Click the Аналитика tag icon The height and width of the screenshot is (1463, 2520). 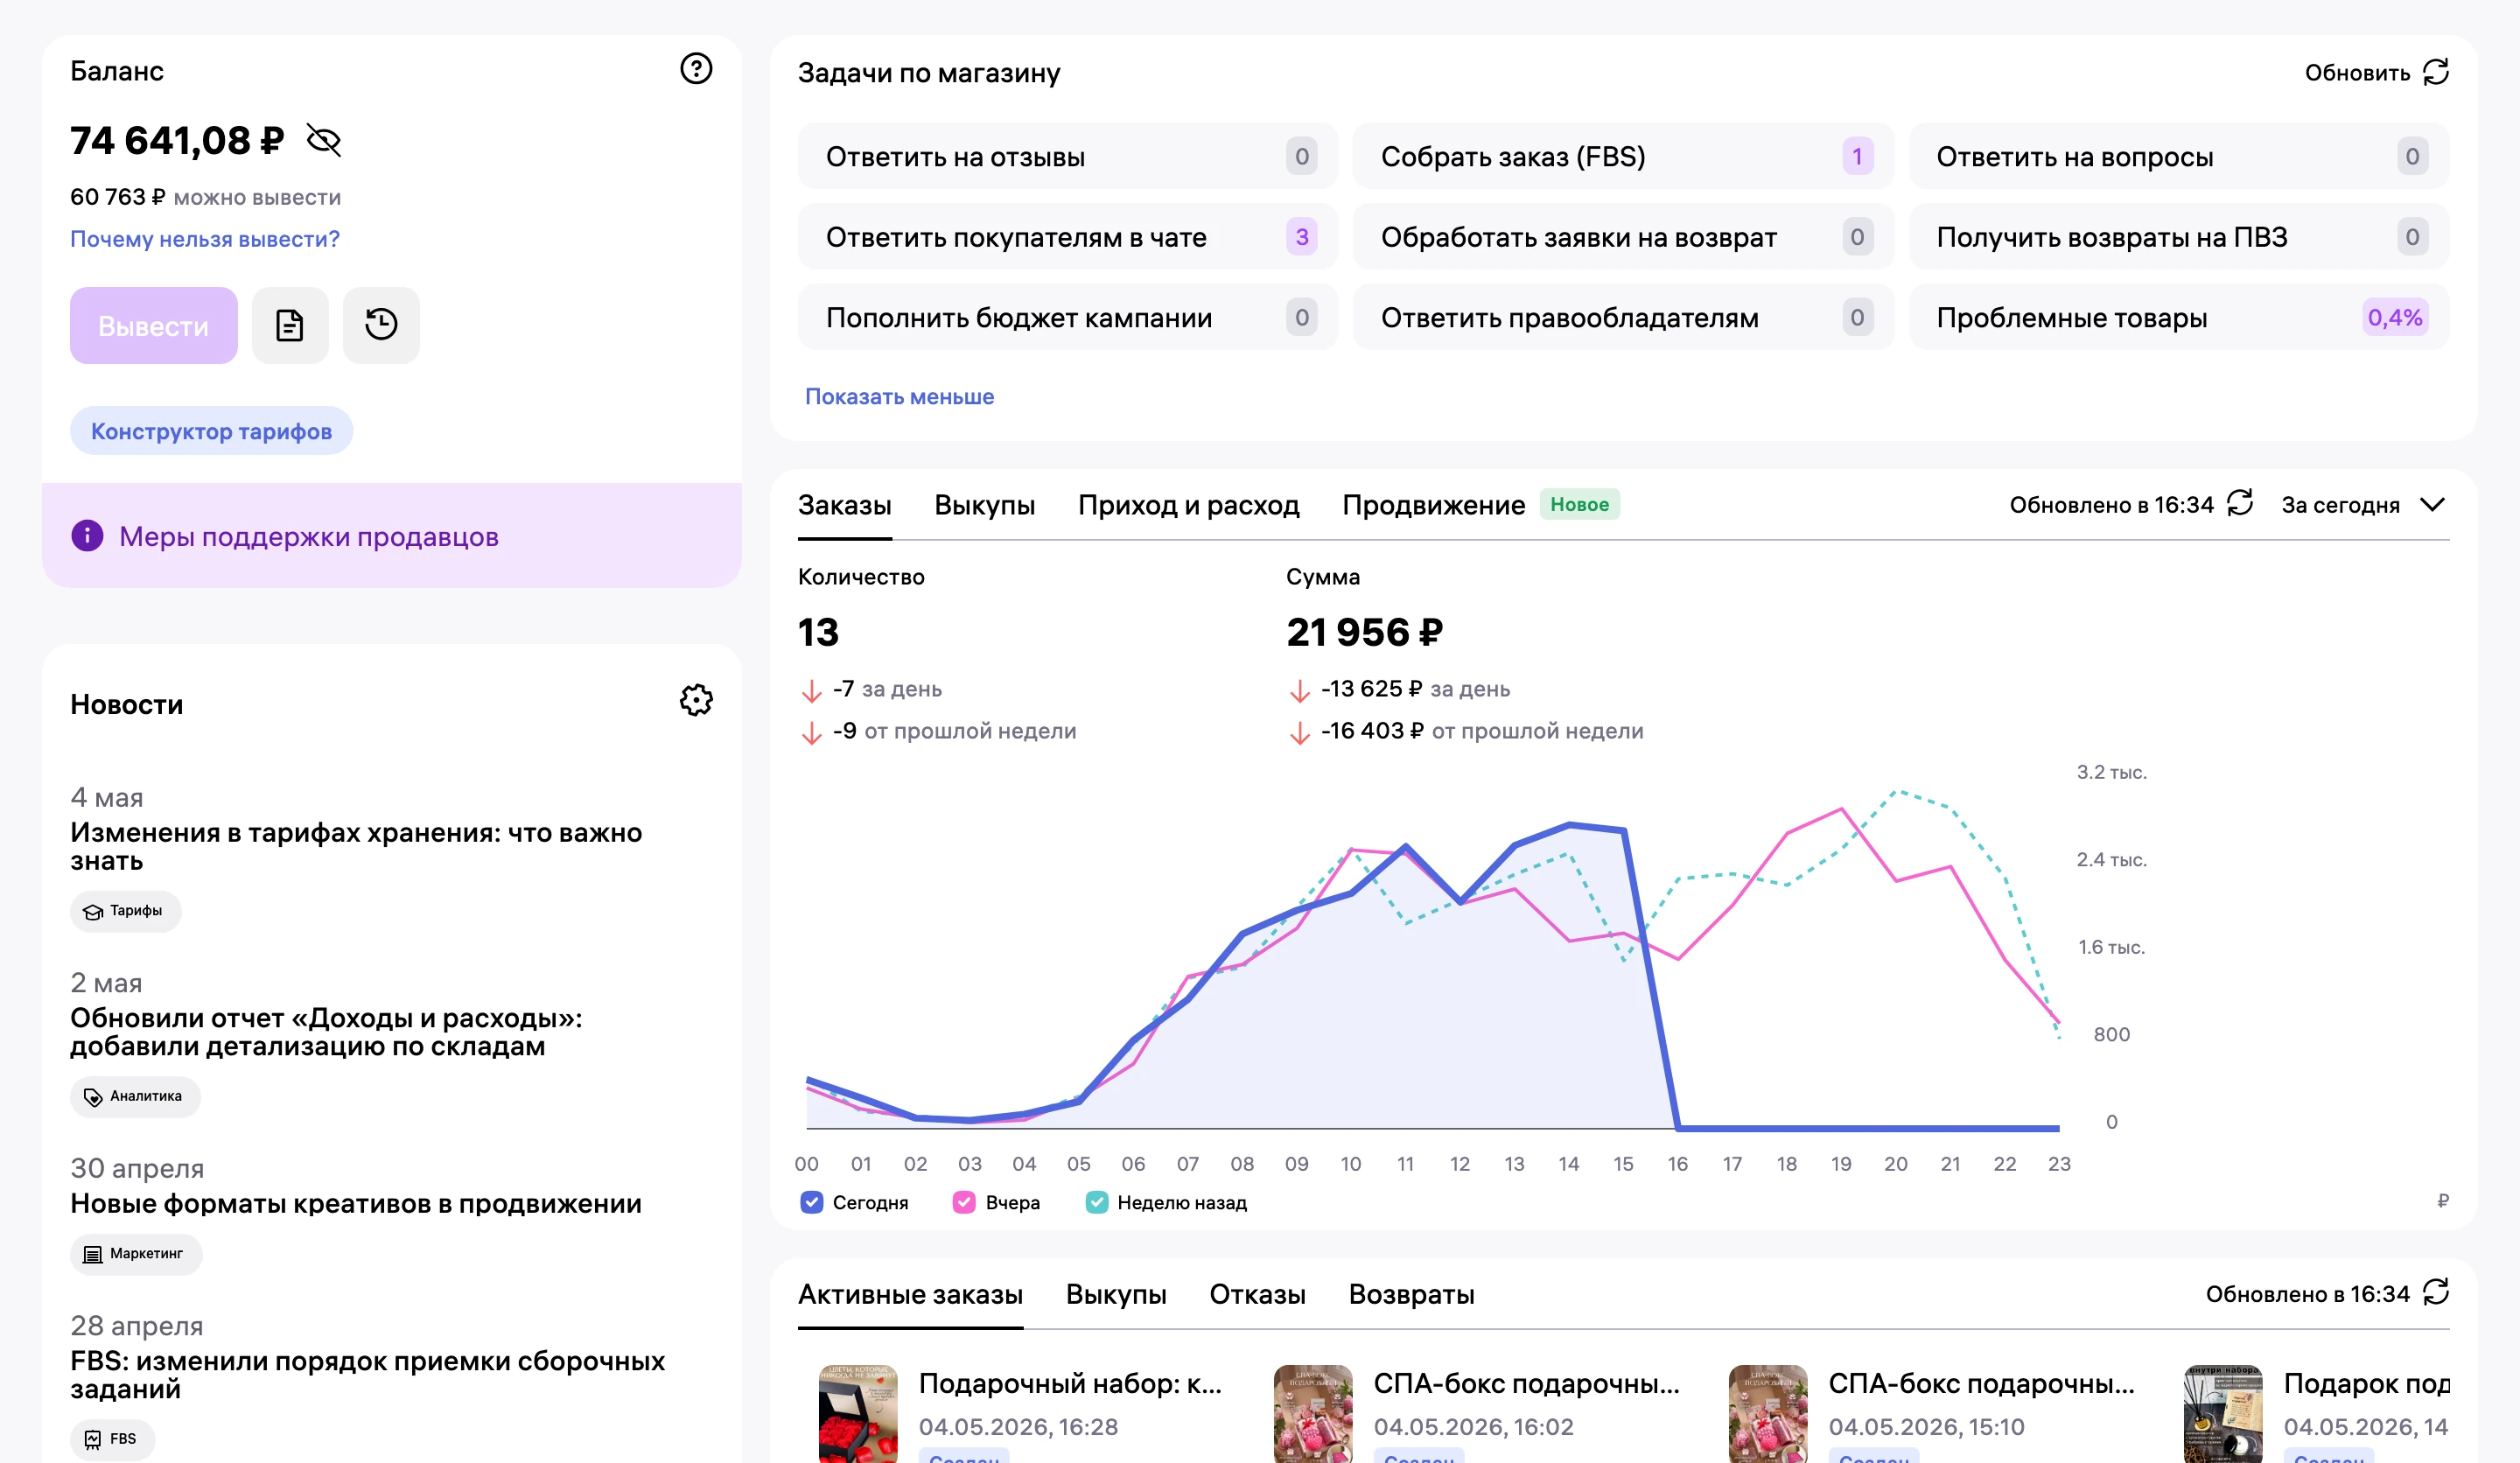click(93, 1097)
